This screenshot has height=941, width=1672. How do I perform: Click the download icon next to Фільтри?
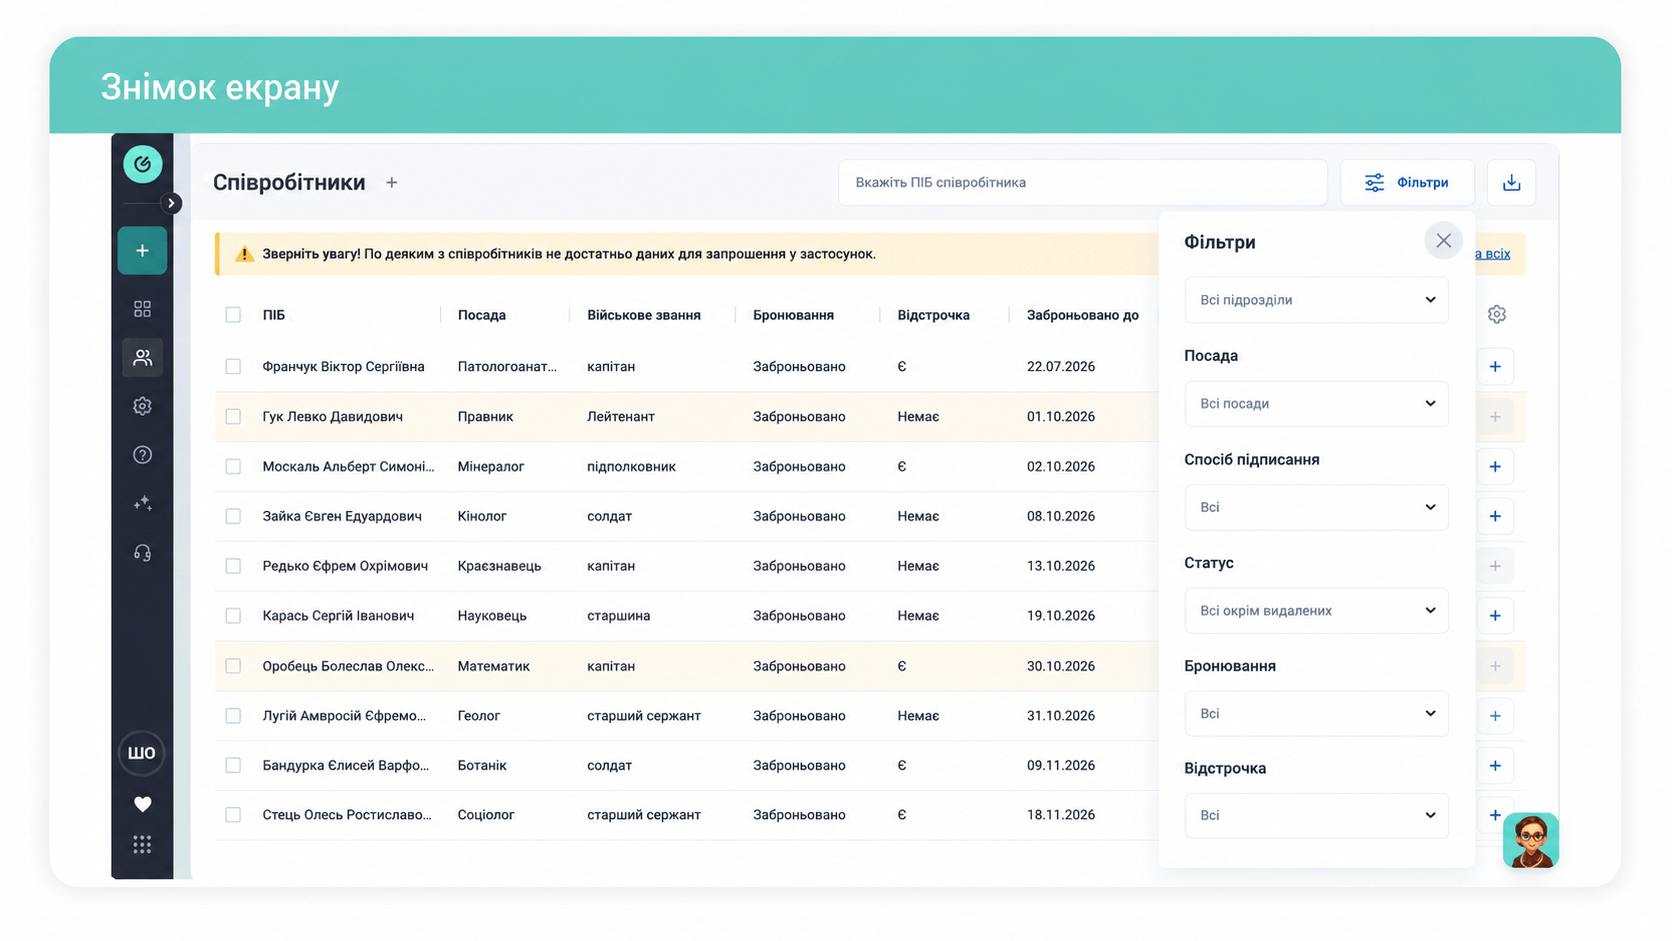(x=1511, y=183)
